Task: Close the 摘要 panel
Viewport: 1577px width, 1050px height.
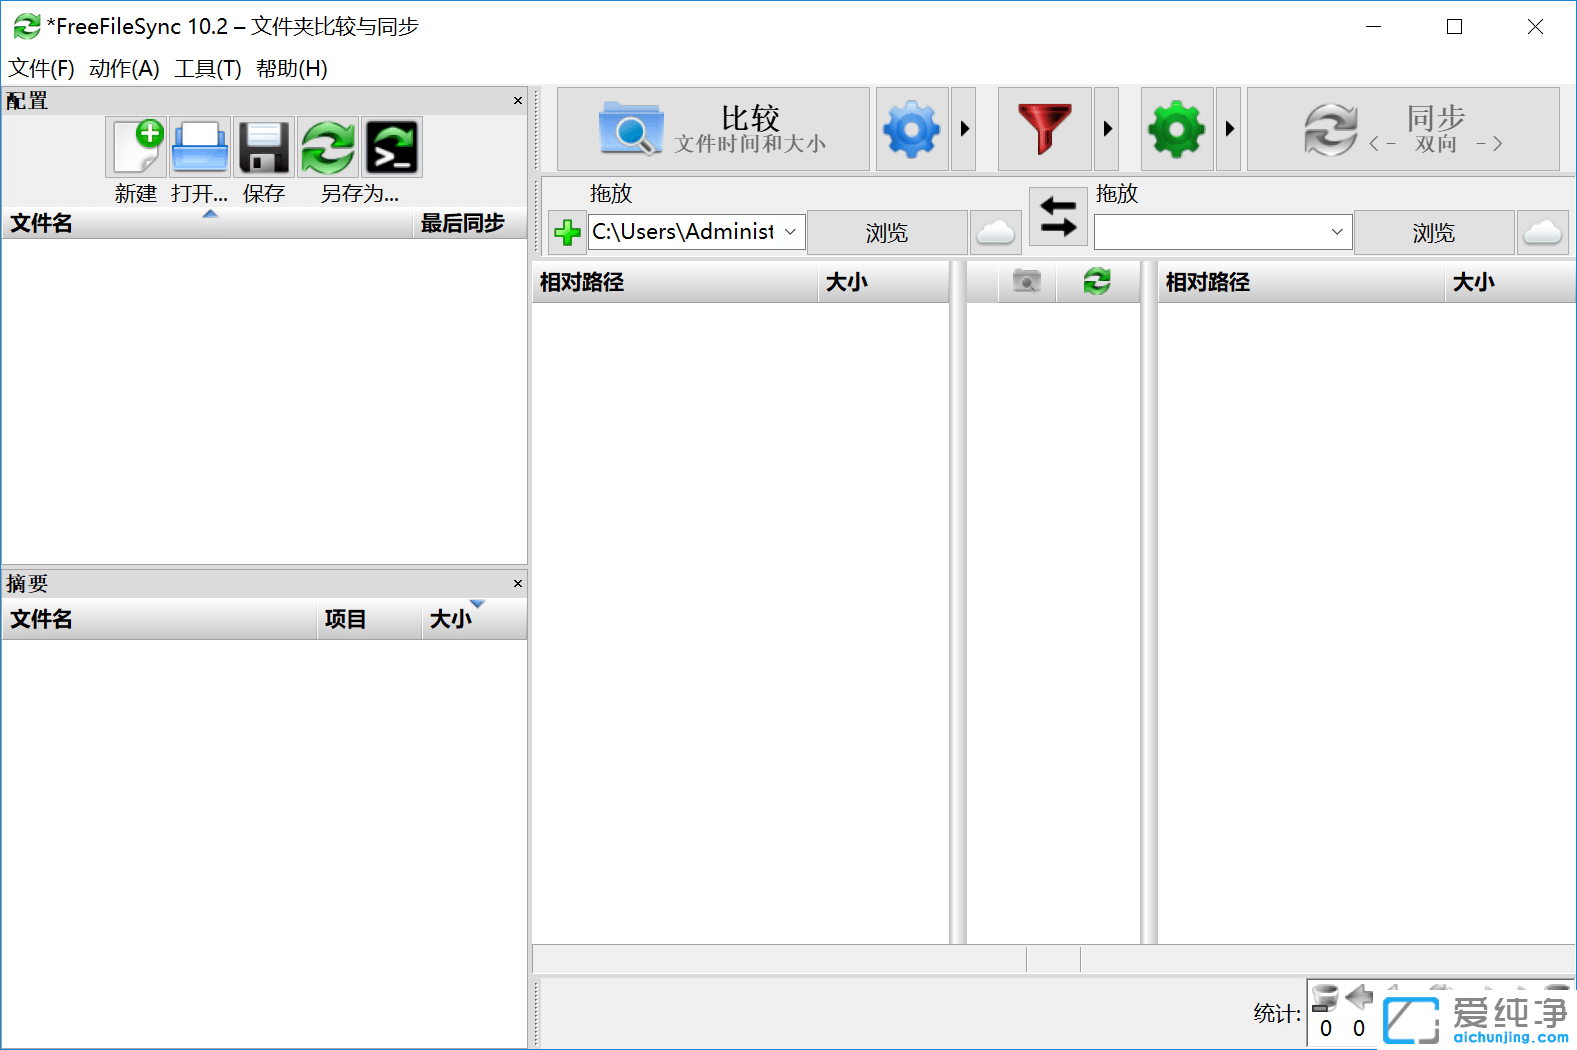Action: tap(518, 584)
